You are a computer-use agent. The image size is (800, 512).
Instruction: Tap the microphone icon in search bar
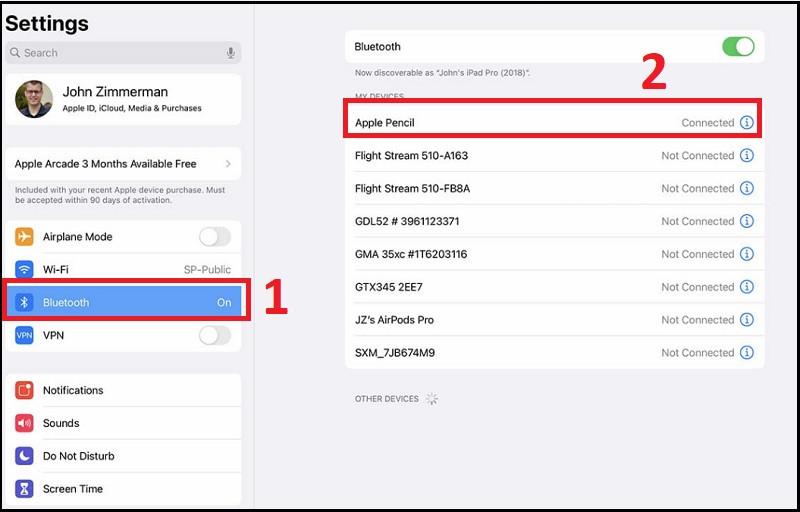pyautogui.click(x=231, y=53)
